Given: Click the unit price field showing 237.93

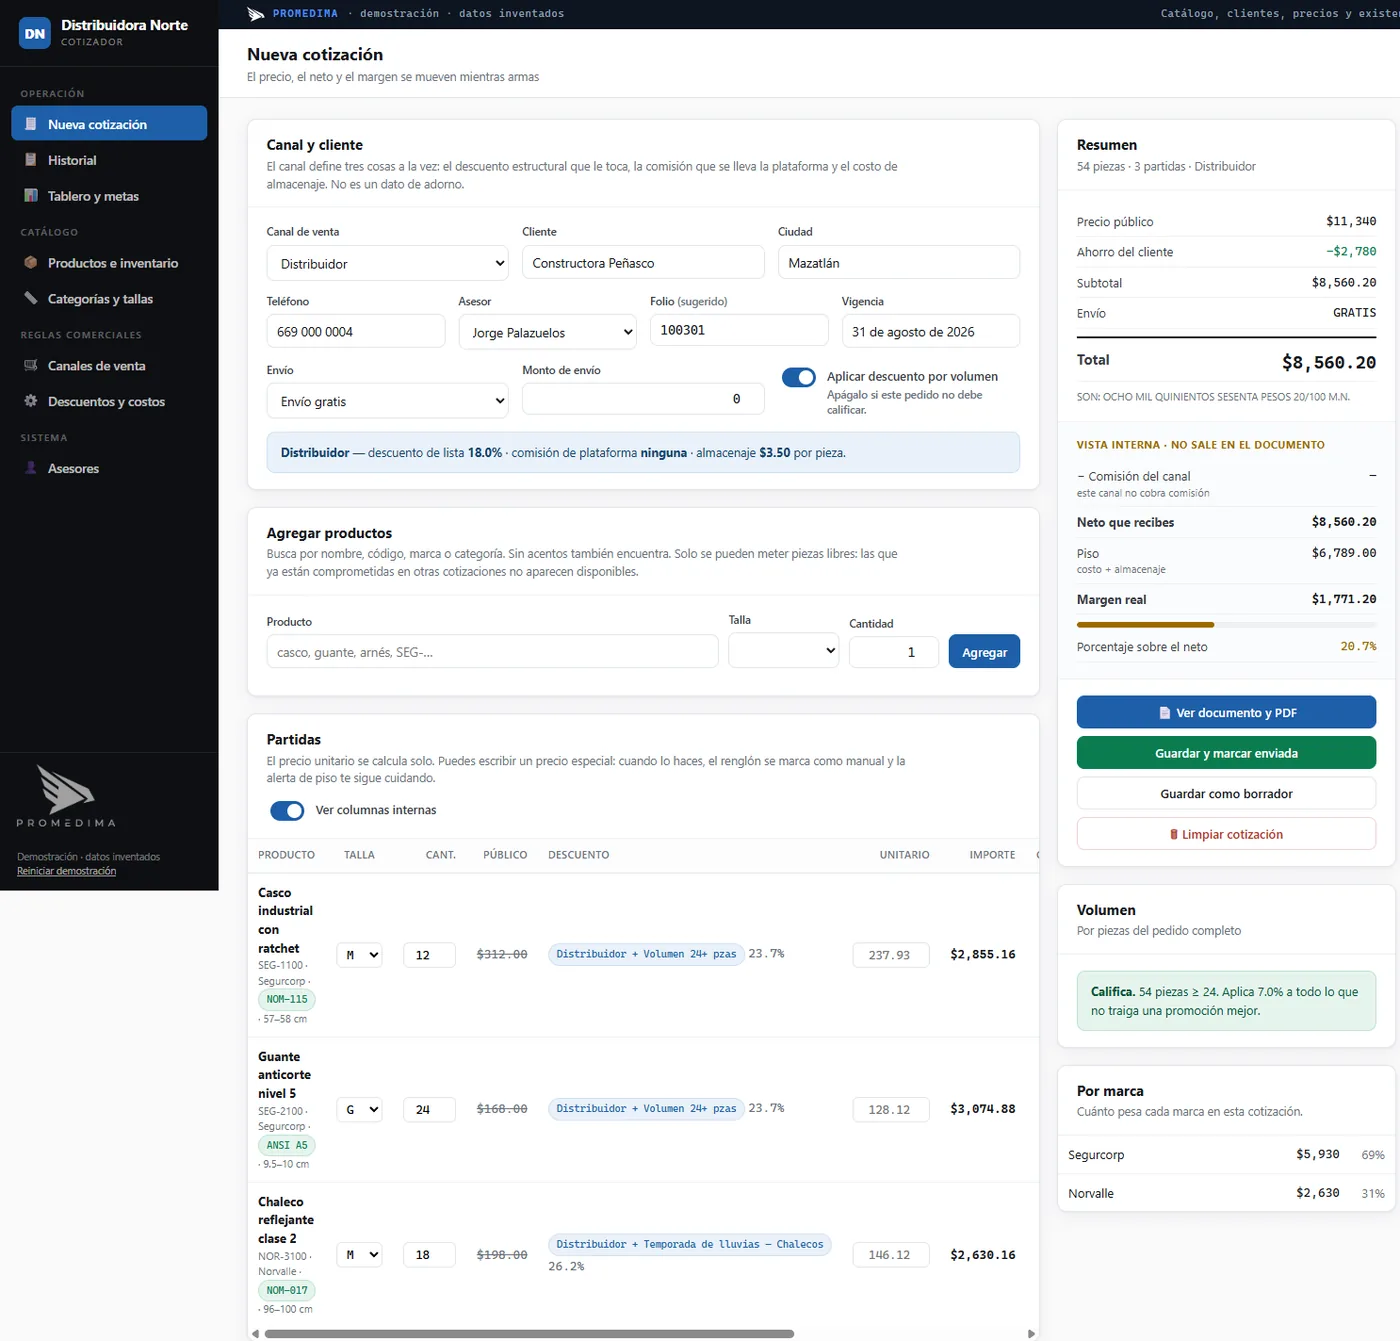Looking at the screenshot, I should (891, 955).
